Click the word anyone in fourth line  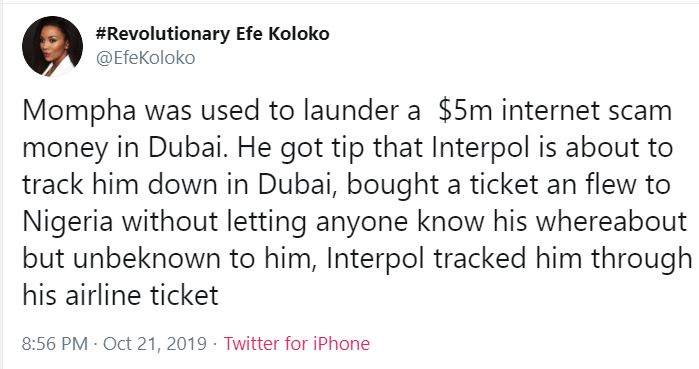(362, 223)
